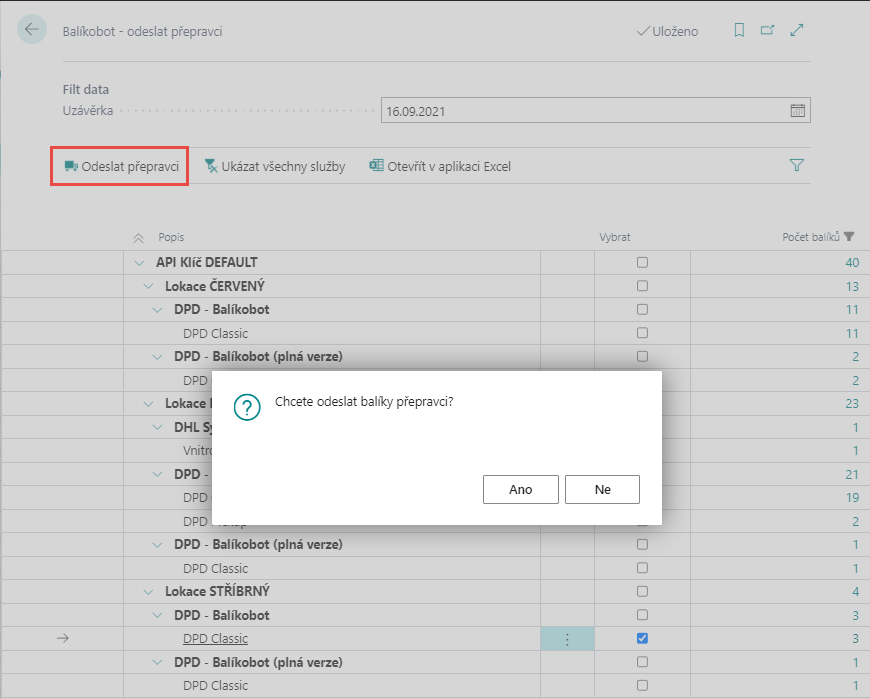Screen dimensions: 870x699
Task: Uncheck the selected DPD Classic checkbox
Action: (x=642, y=639)
